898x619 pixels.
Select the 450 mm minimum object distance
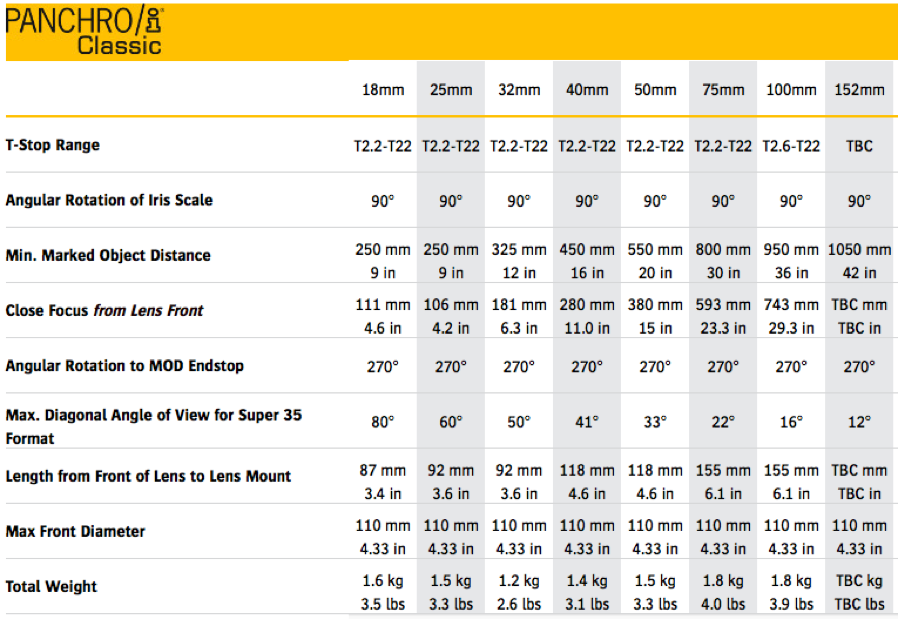pos(587,250)
